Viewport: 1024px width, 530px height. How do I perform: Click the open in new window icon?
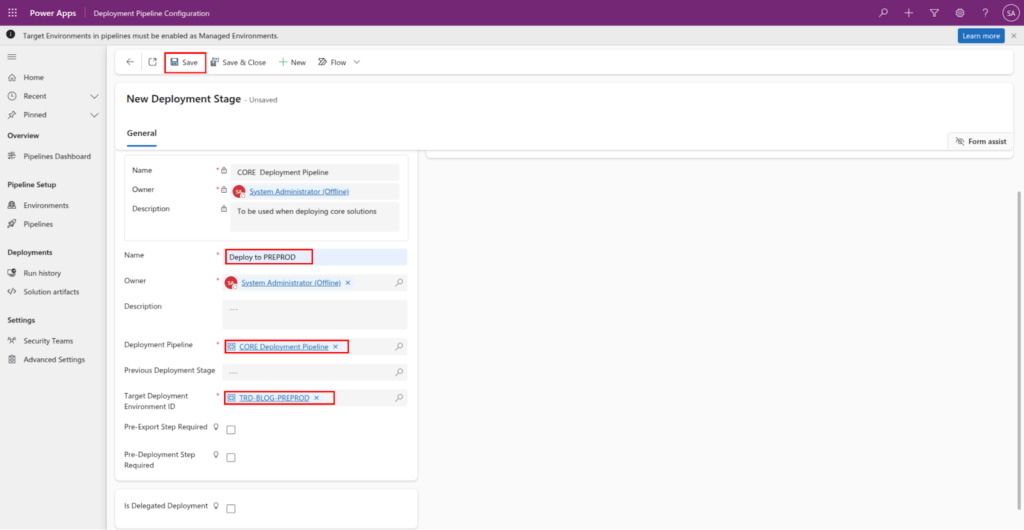(153, 62)
